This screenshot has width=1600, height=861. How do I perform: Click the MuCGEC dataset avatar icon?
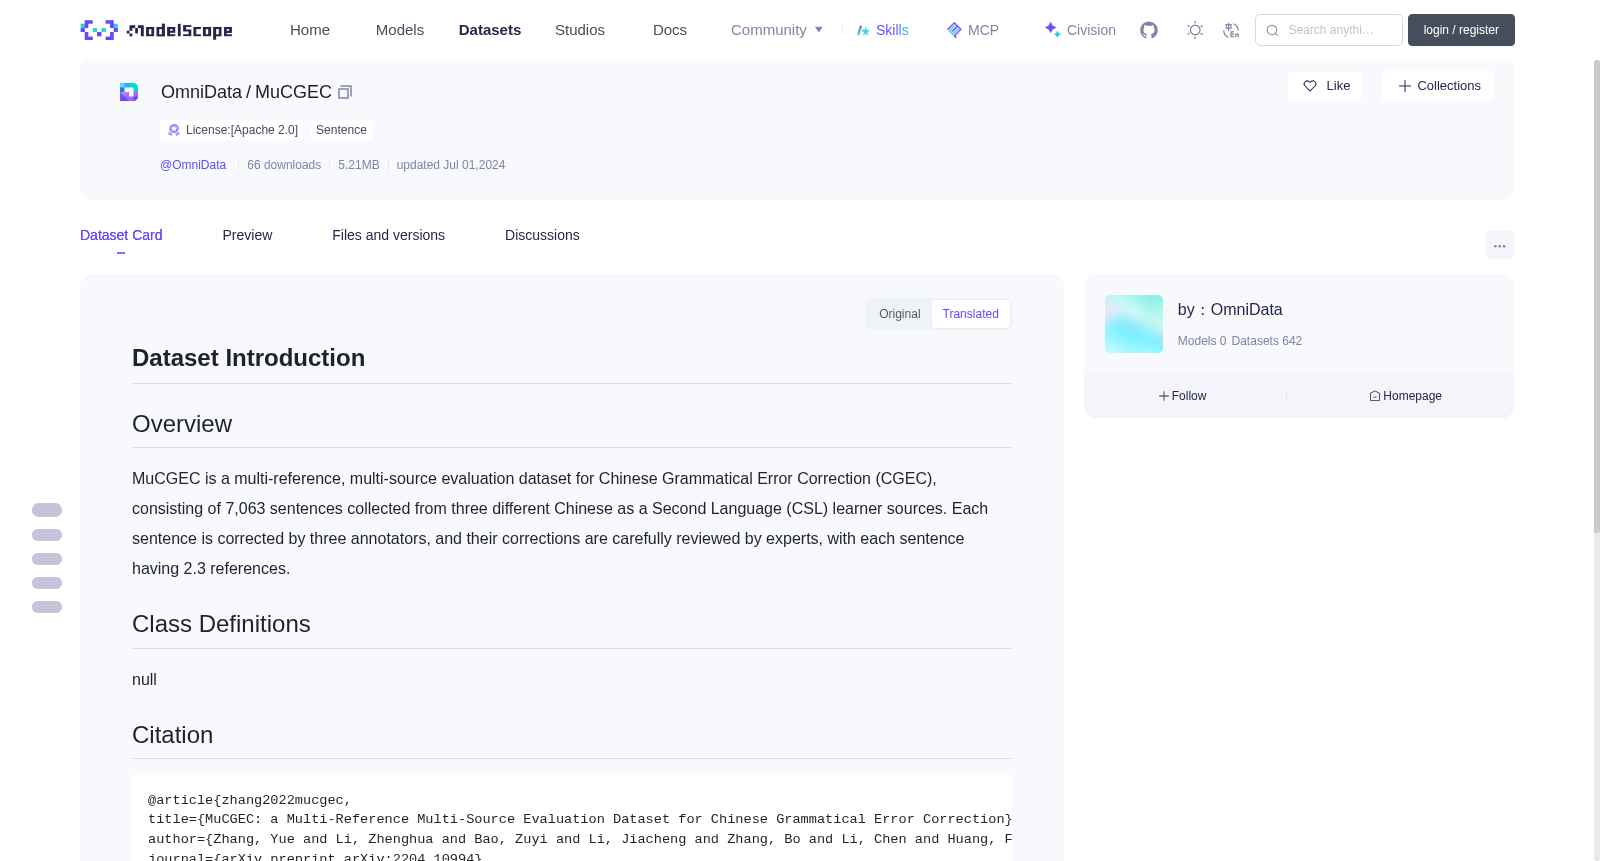pos(129,92)
